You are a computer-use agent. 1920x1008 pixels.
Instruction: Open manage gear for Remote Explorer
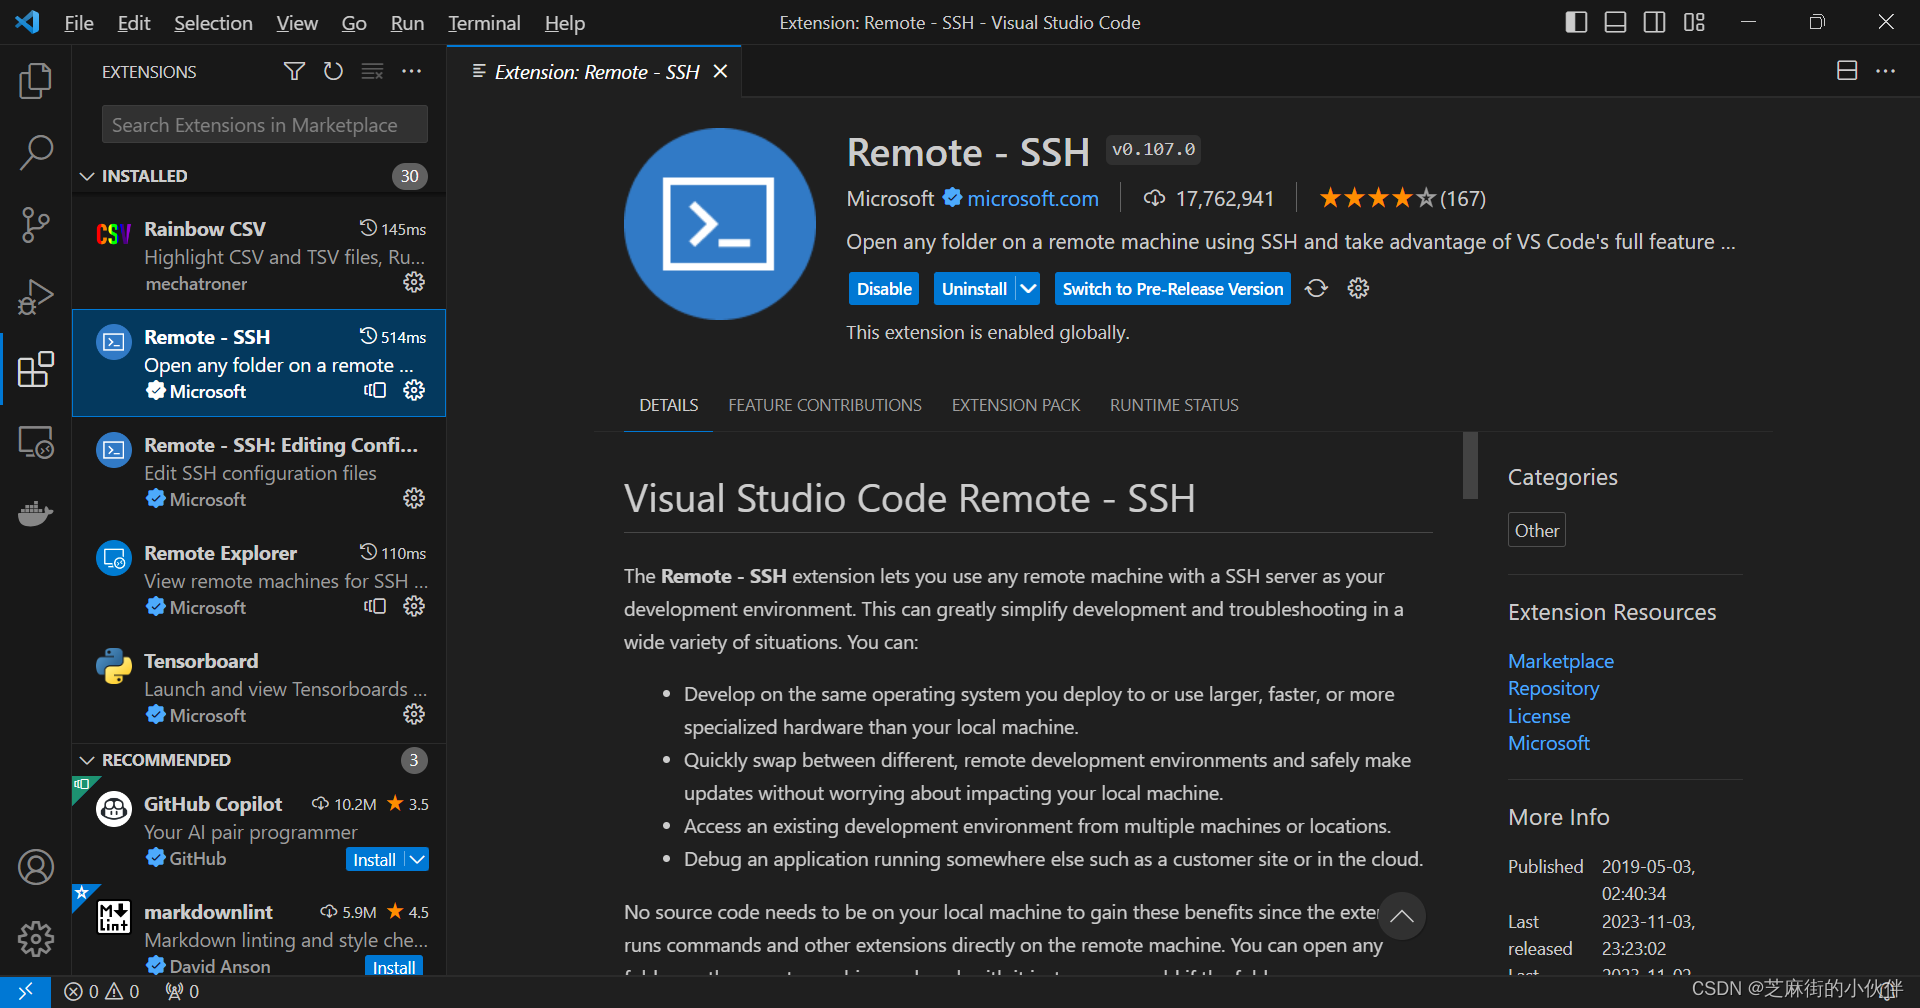tap(414, 606)
